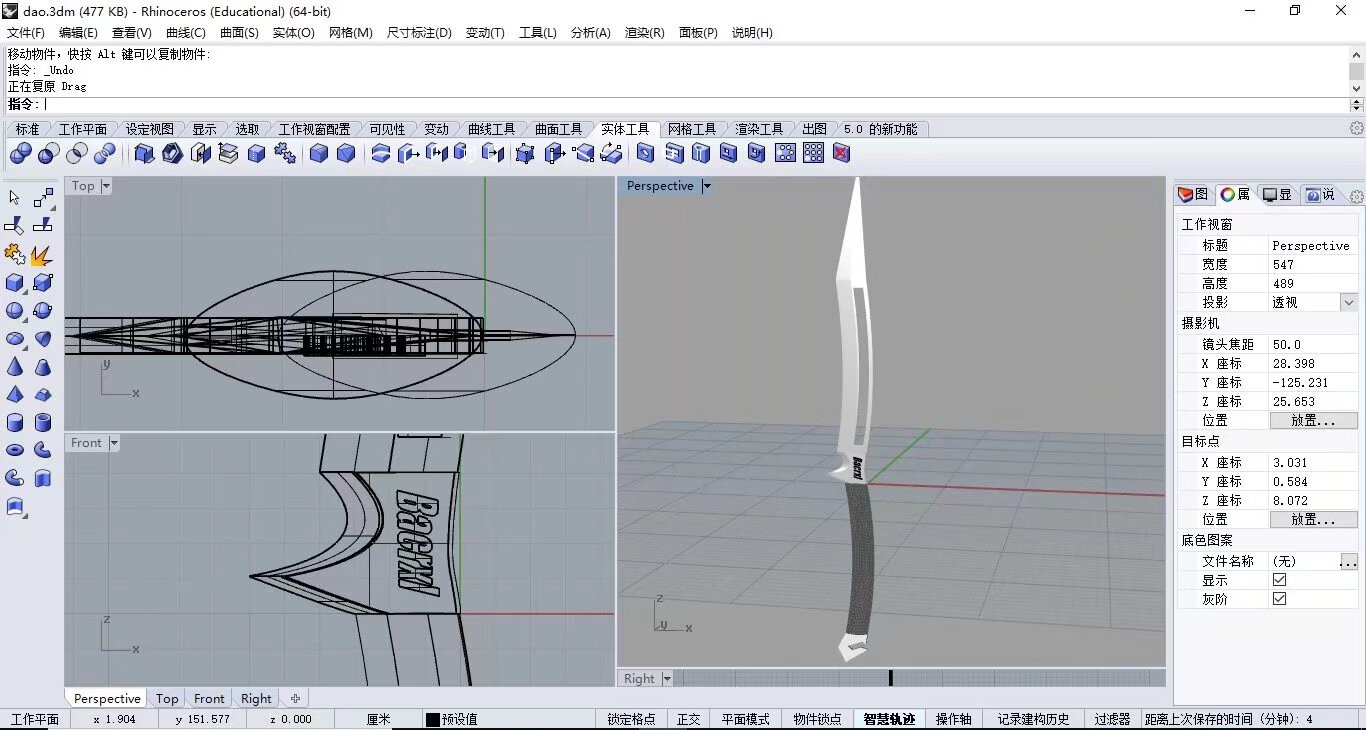
Task: Toggle 锁定格点 grid snap in status bar
Action: (631, 719)
